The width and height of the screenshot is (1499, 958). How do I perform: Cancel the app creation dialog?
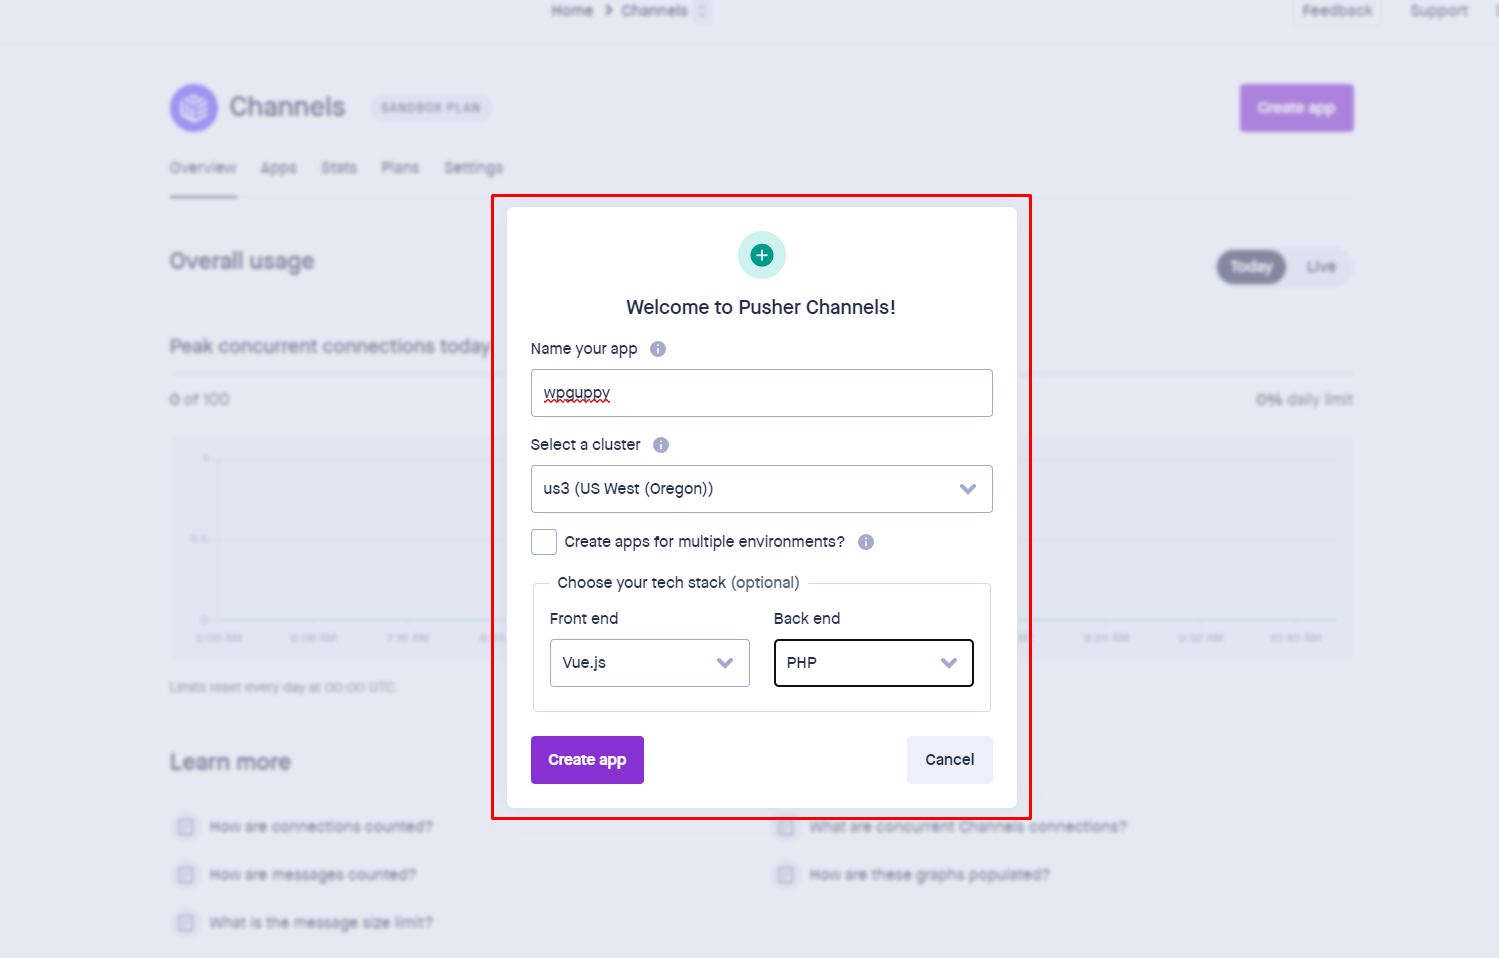949,760
